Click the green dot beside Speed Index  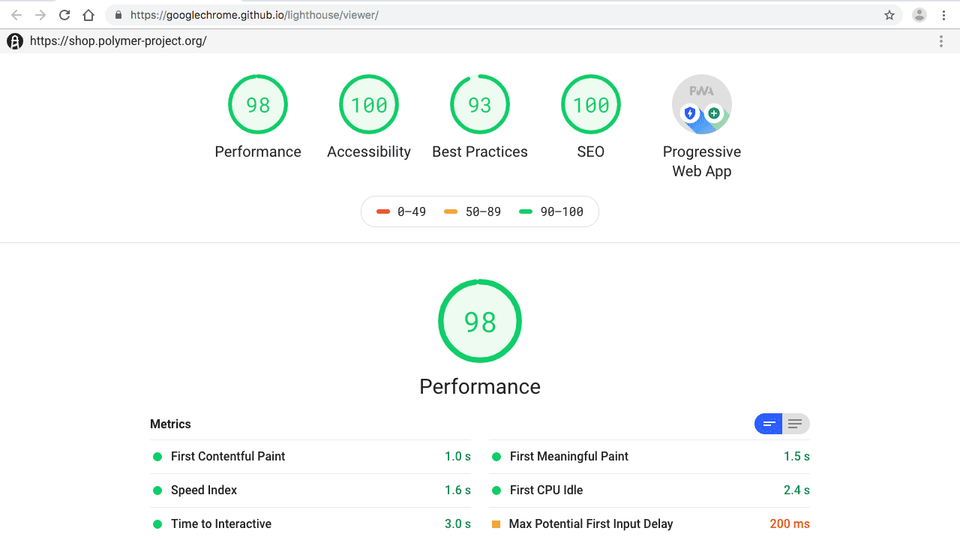pos(157,490)
